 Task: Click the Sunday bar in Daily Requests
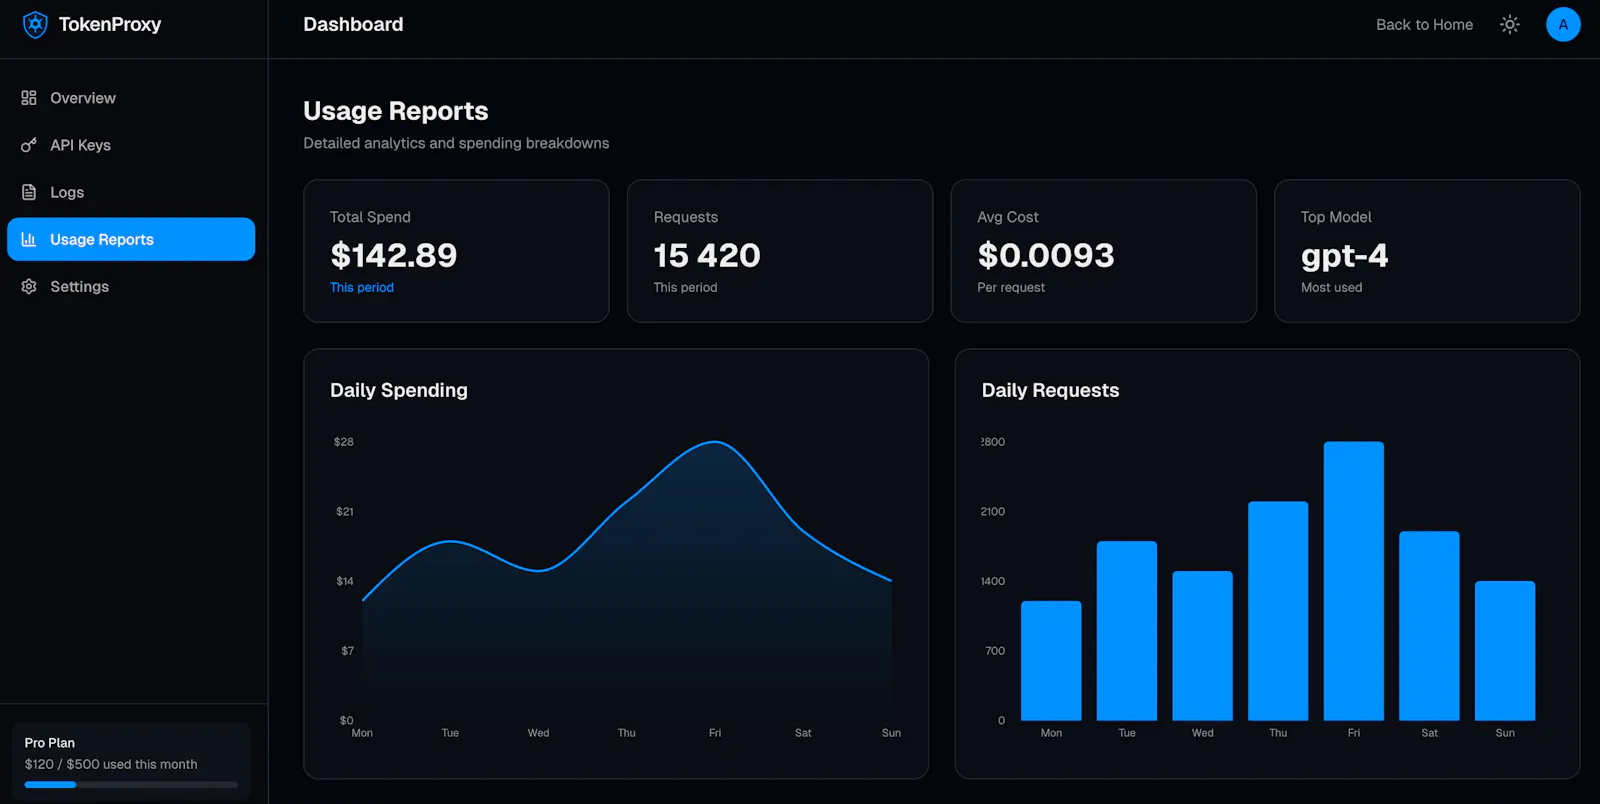tap(1505, 651)
